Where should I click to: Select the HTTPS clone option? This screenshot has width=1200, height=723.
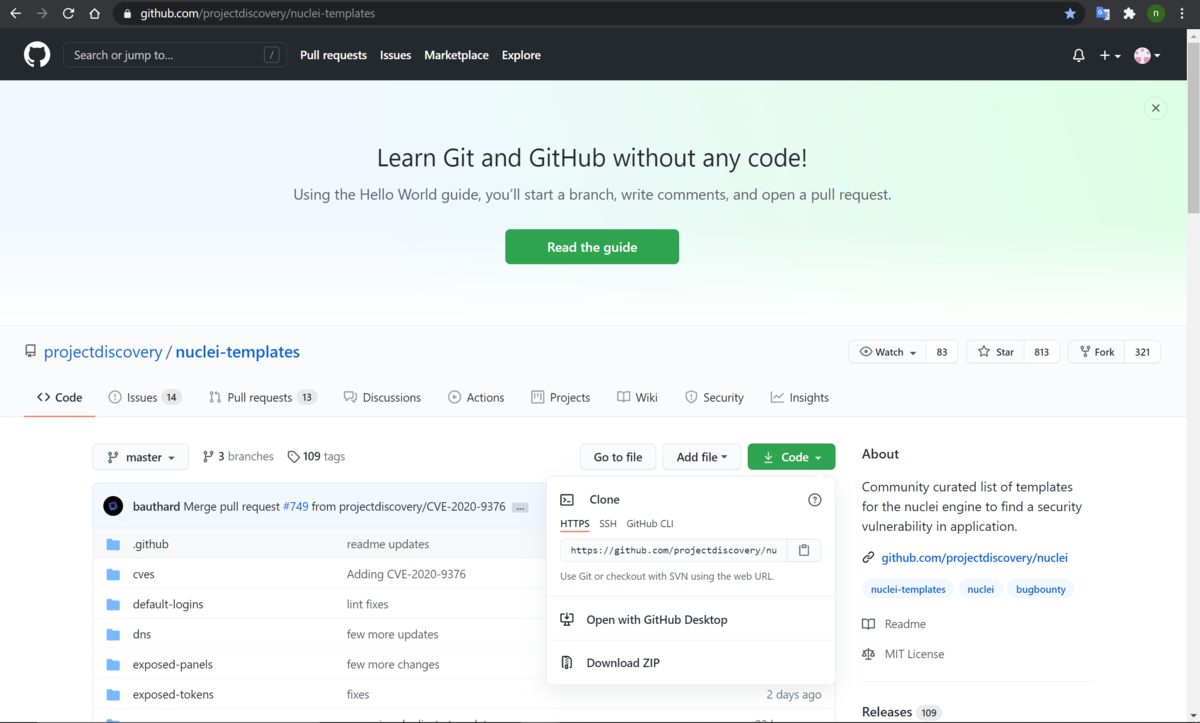click(x=574, y=524)
